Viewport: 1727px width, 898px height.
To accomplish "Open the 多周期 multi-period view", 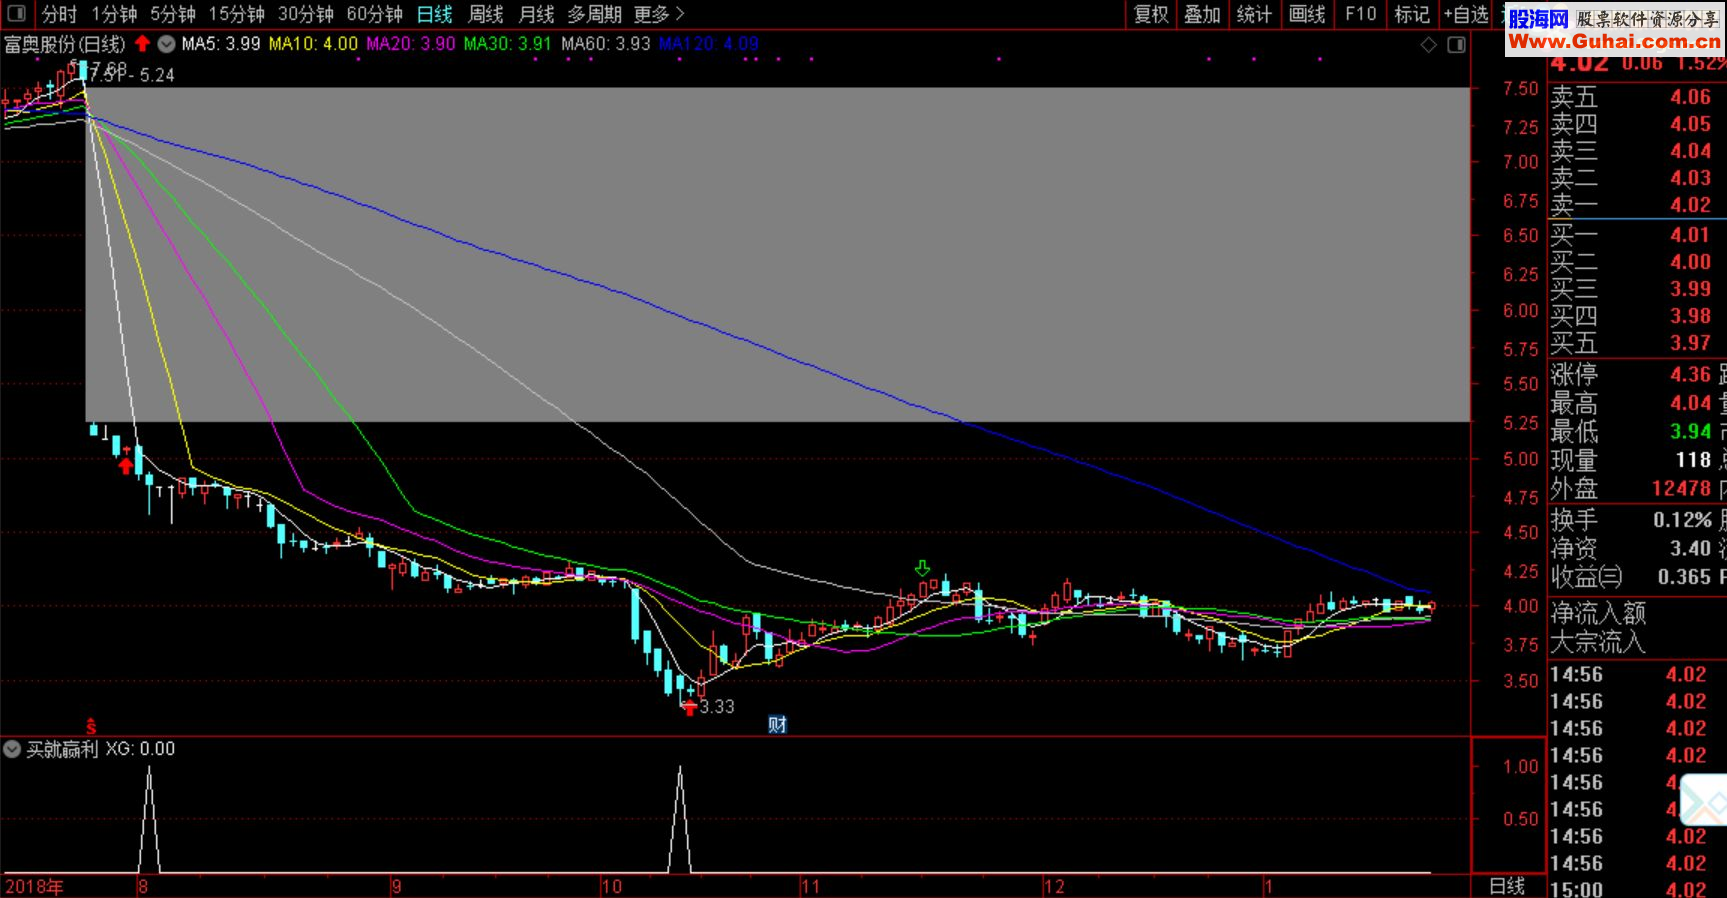I will (595, 14).
